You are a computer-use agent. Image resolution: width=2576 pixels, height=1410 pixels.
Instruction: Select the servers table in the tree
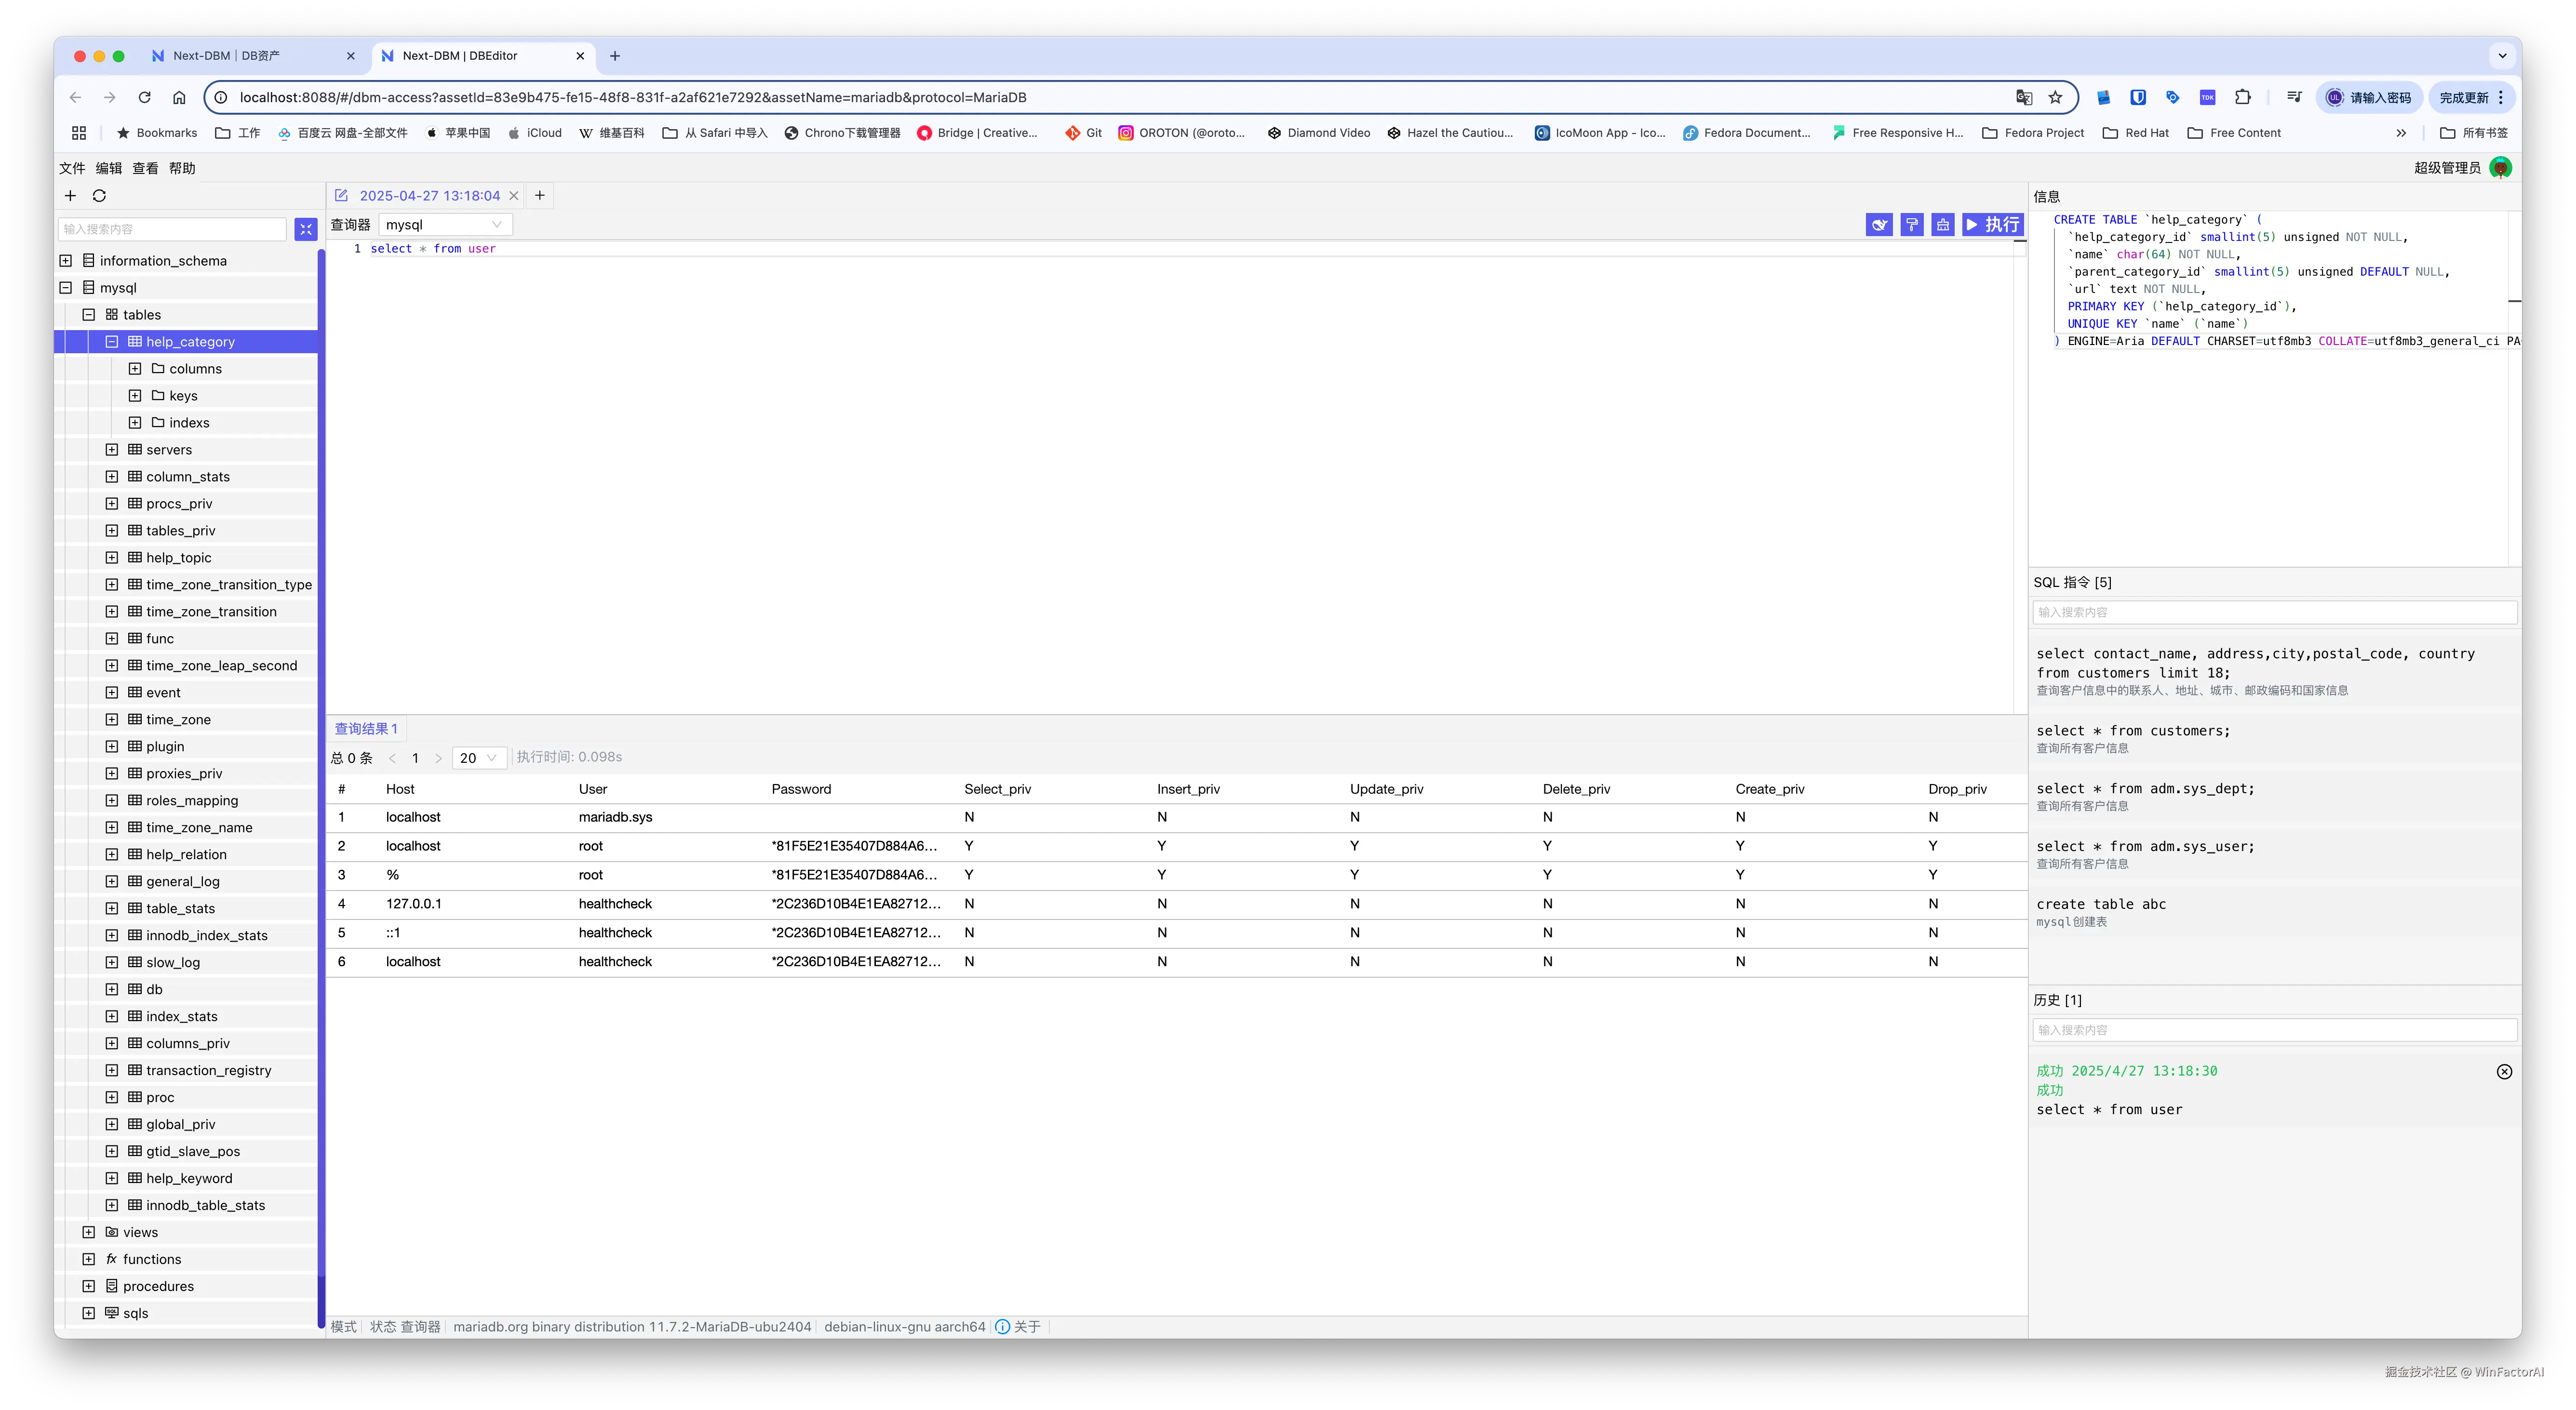(169, 450)
